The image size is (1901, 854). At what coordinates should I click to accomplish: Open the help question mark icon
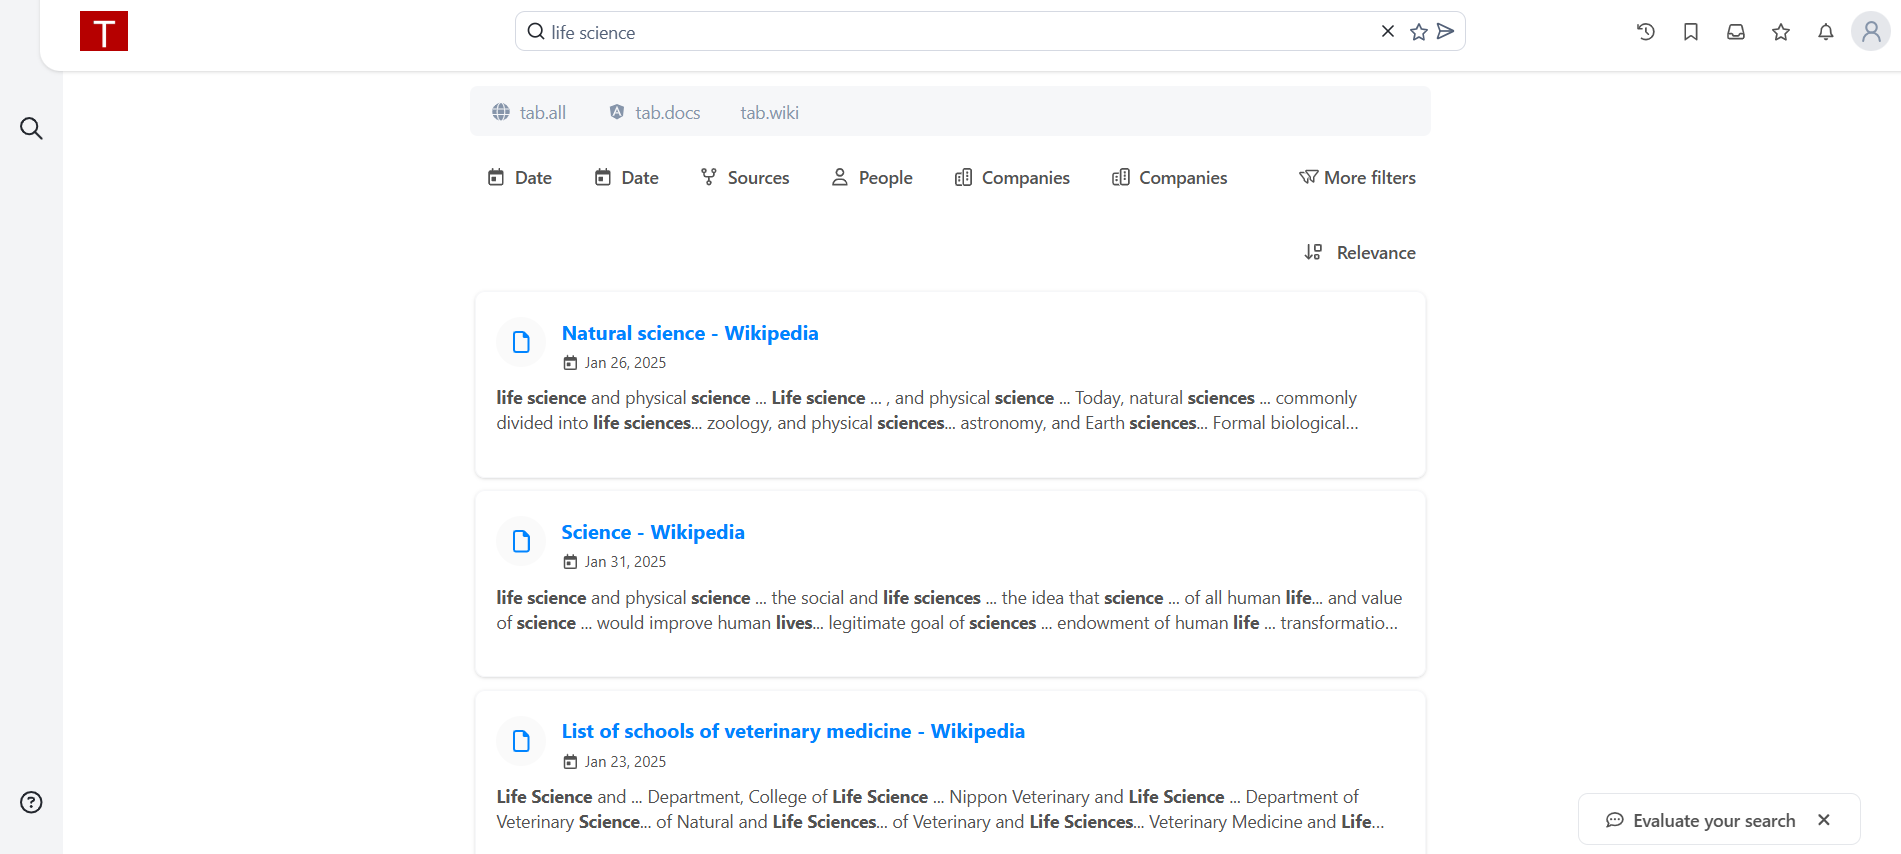click(x=31, y=802)
